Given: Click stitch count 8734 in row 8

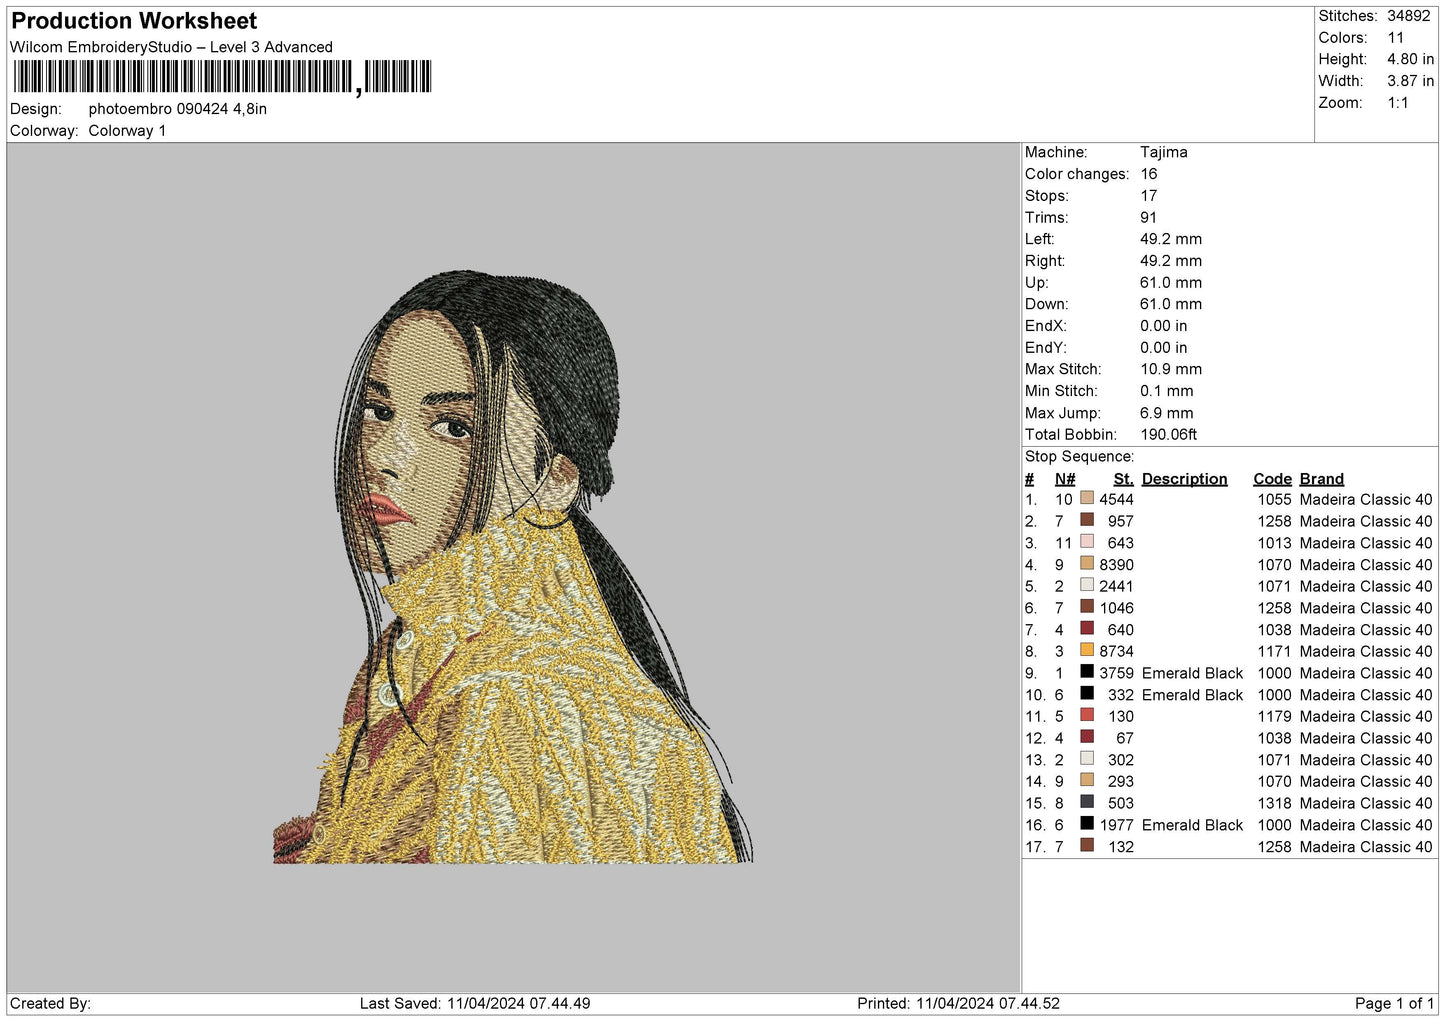Looking at the screenshot, I should tap(1117, 651).
